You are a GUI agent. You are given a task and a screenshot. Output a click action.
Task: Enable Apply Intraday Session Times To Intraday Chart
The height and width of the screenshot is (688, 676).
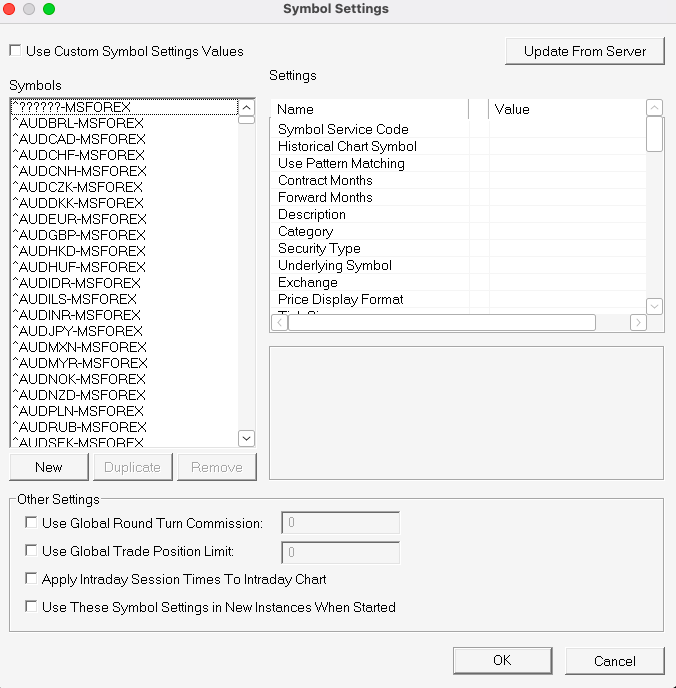[x=32, y=579]
